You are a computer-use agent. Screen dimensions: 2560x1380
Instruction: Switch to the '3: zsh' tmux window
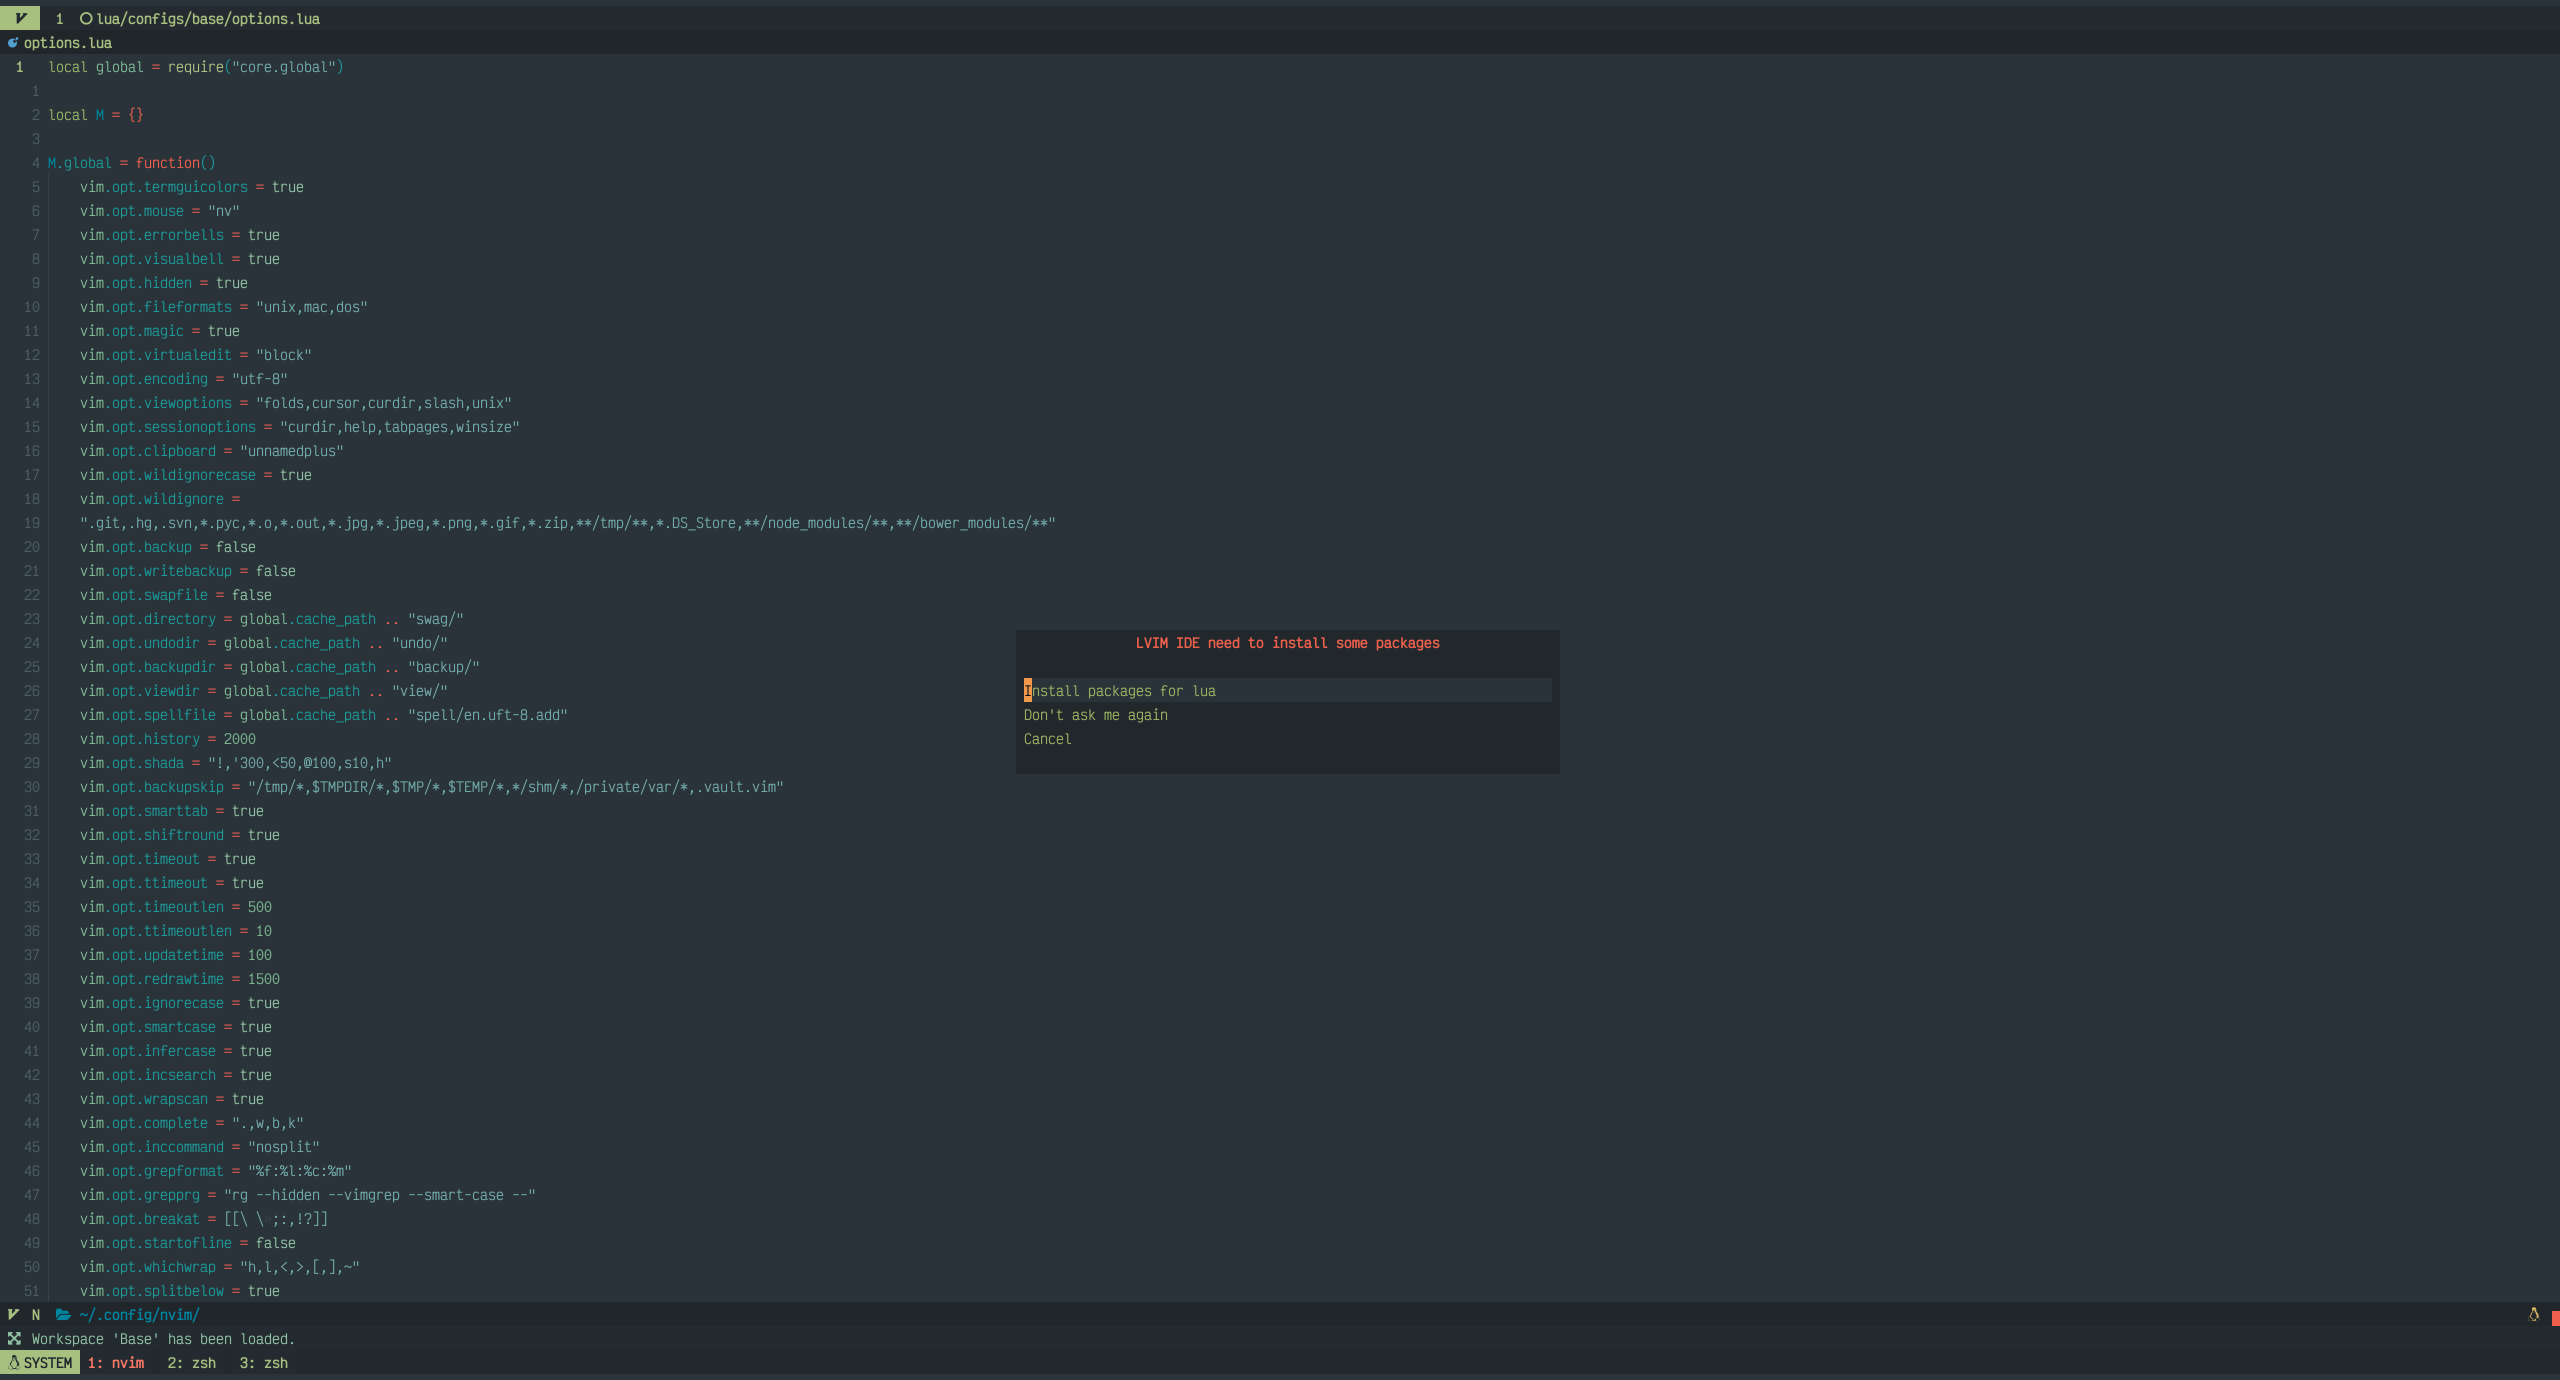263,1363
